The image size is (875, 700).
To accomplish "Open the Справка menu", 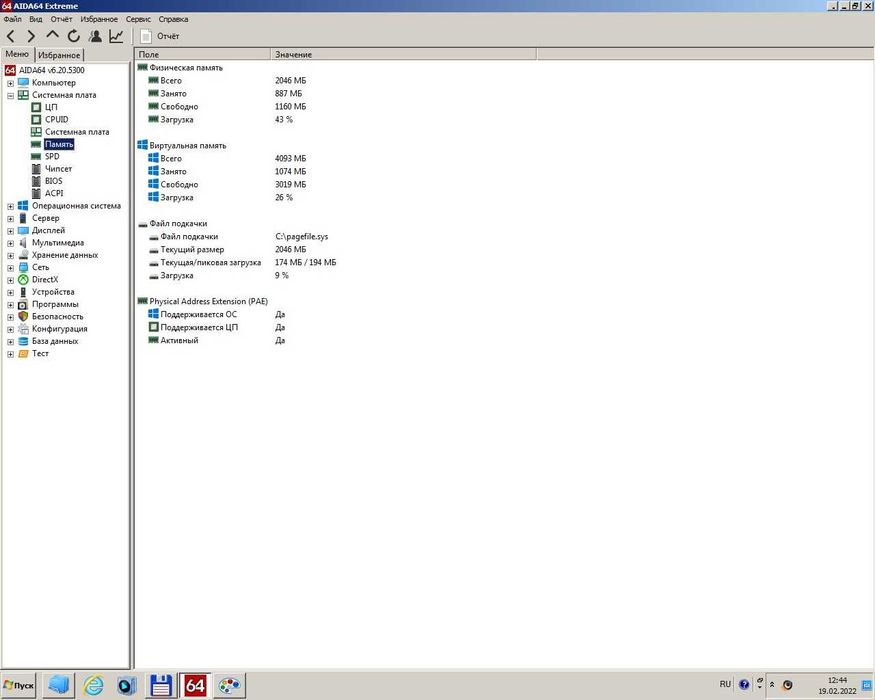I will tap(173, 19).
